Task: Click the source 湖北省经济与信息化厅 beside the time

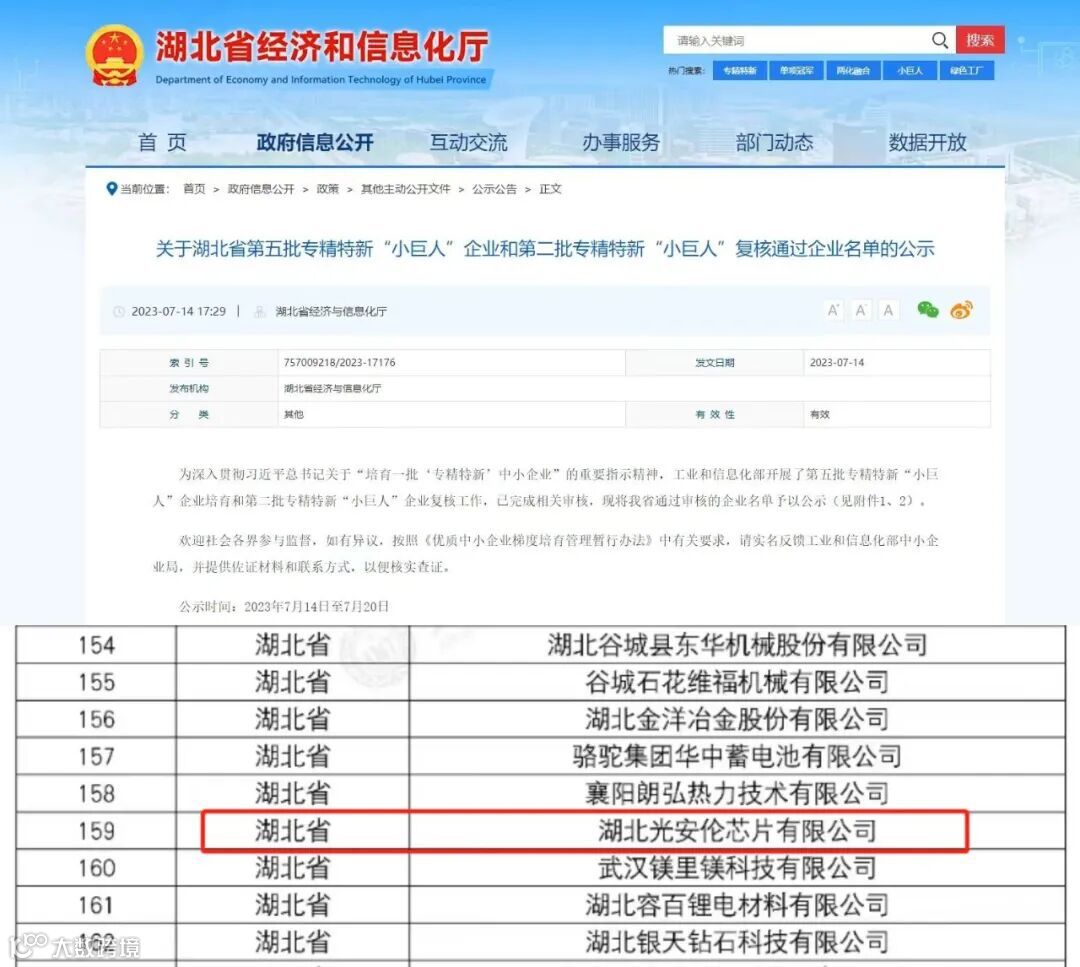Action: pos(331,311)
